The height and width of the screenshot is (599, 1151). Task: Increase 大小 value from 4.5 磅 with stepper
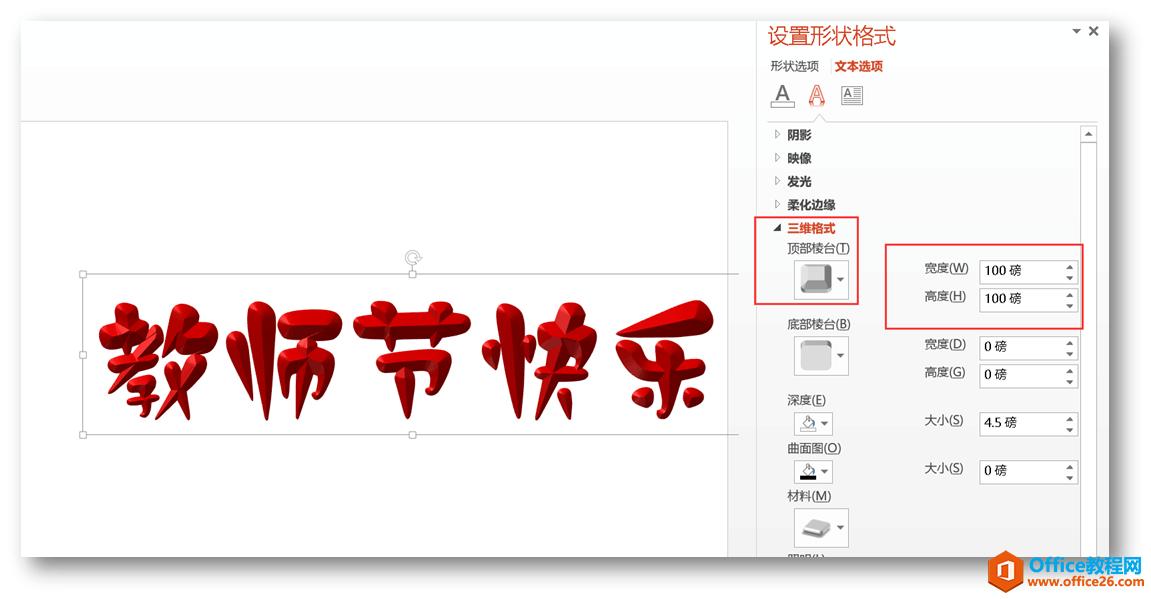1070,418
